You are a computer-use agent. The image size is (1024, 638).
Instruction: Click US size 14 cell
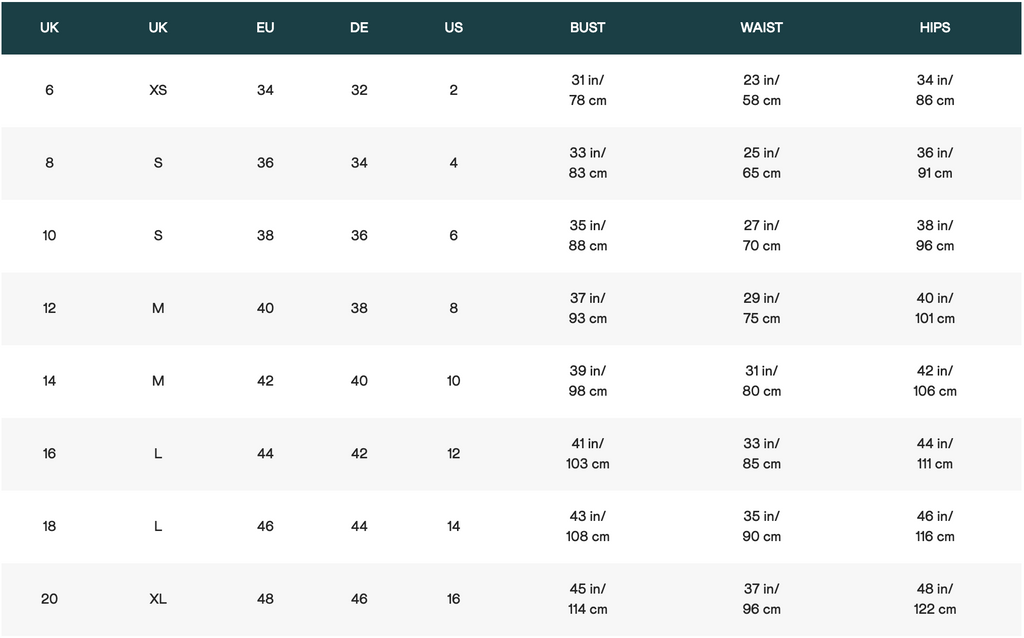453,526
